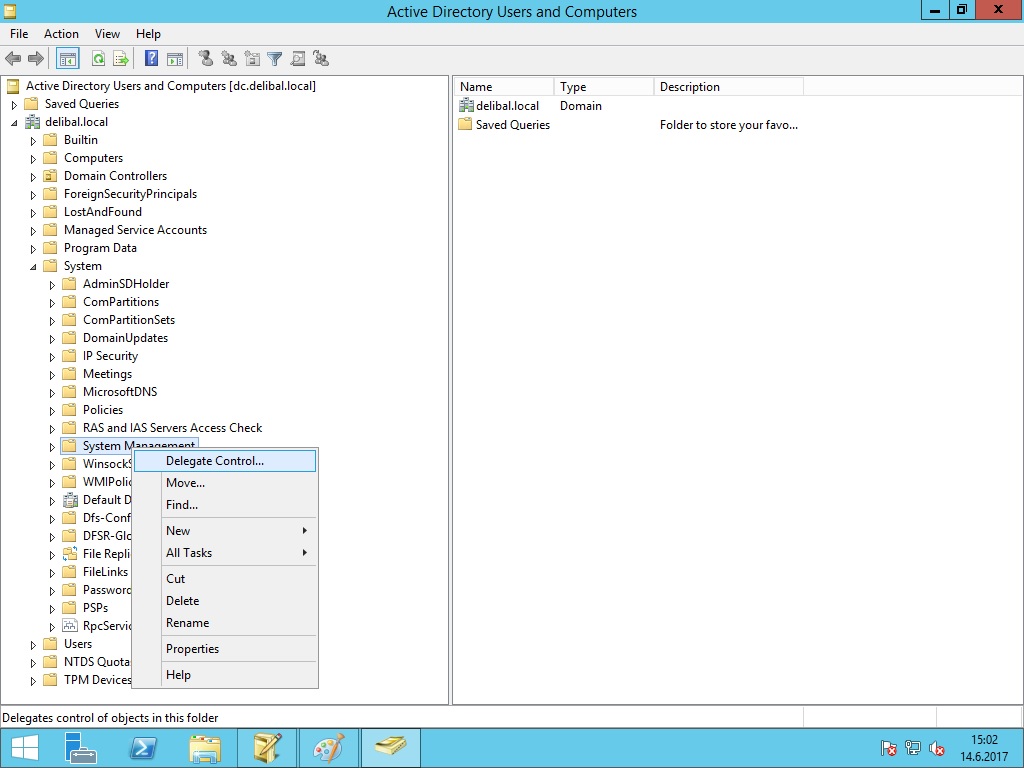The height and width of the screenshot is (768, 1024).
Task: Expand the Domain Controllers tree node
Action: (33, 177)
